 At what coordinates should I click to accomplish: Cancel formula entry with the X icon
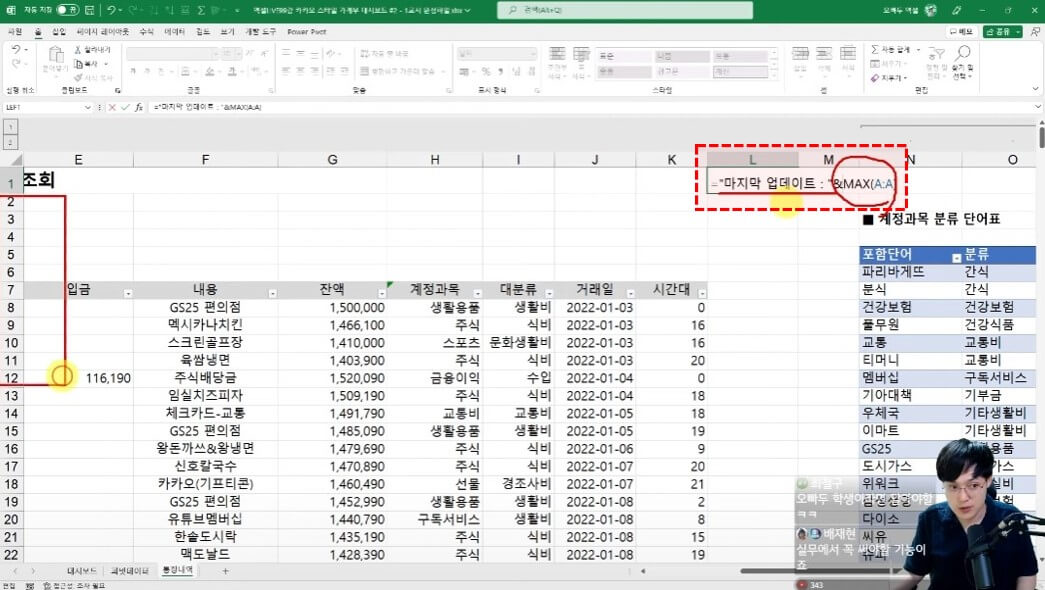point(112,107)
